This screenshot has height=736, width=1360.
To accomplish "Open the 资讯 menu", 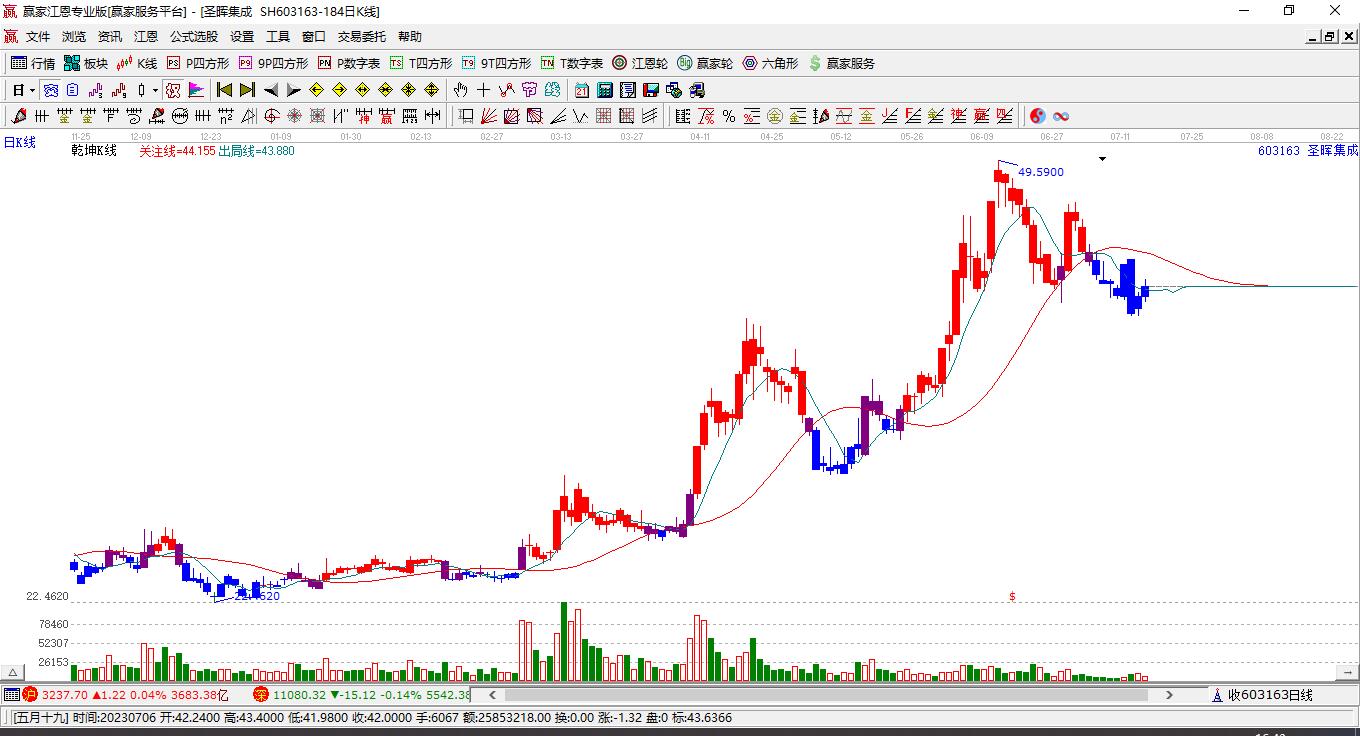I will coord(110,37).
